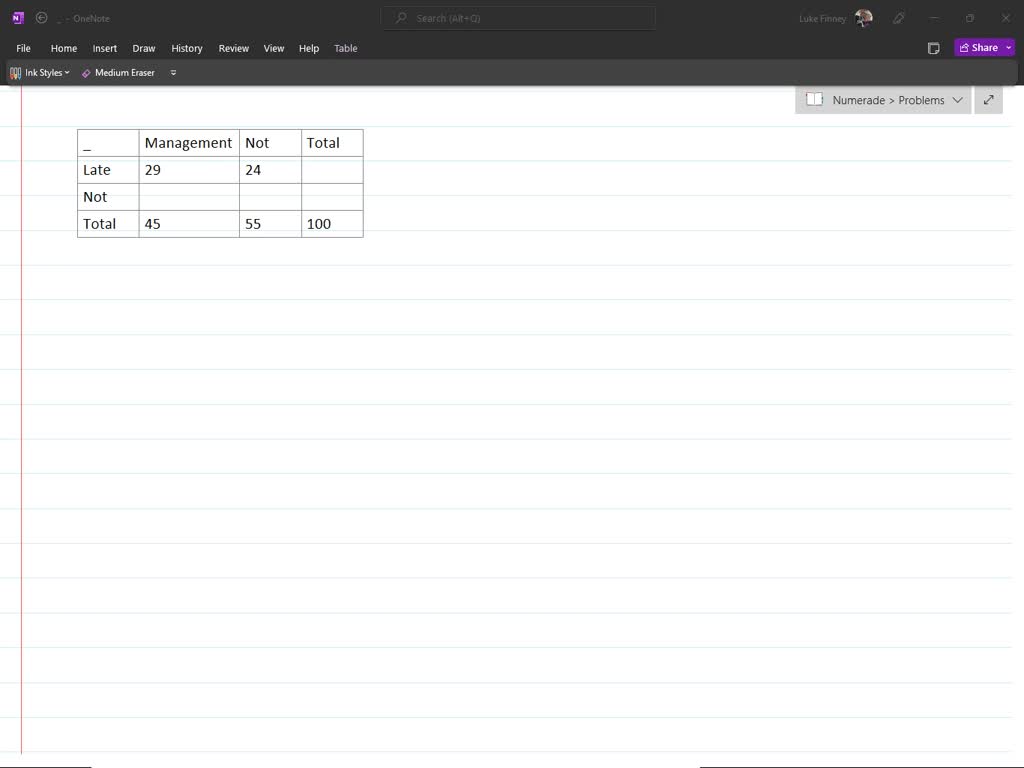This screenshot has width=1024, height=768.
Task: Open the Customize Quick Access Toolbar dropdown
Action: coord(173,73)
